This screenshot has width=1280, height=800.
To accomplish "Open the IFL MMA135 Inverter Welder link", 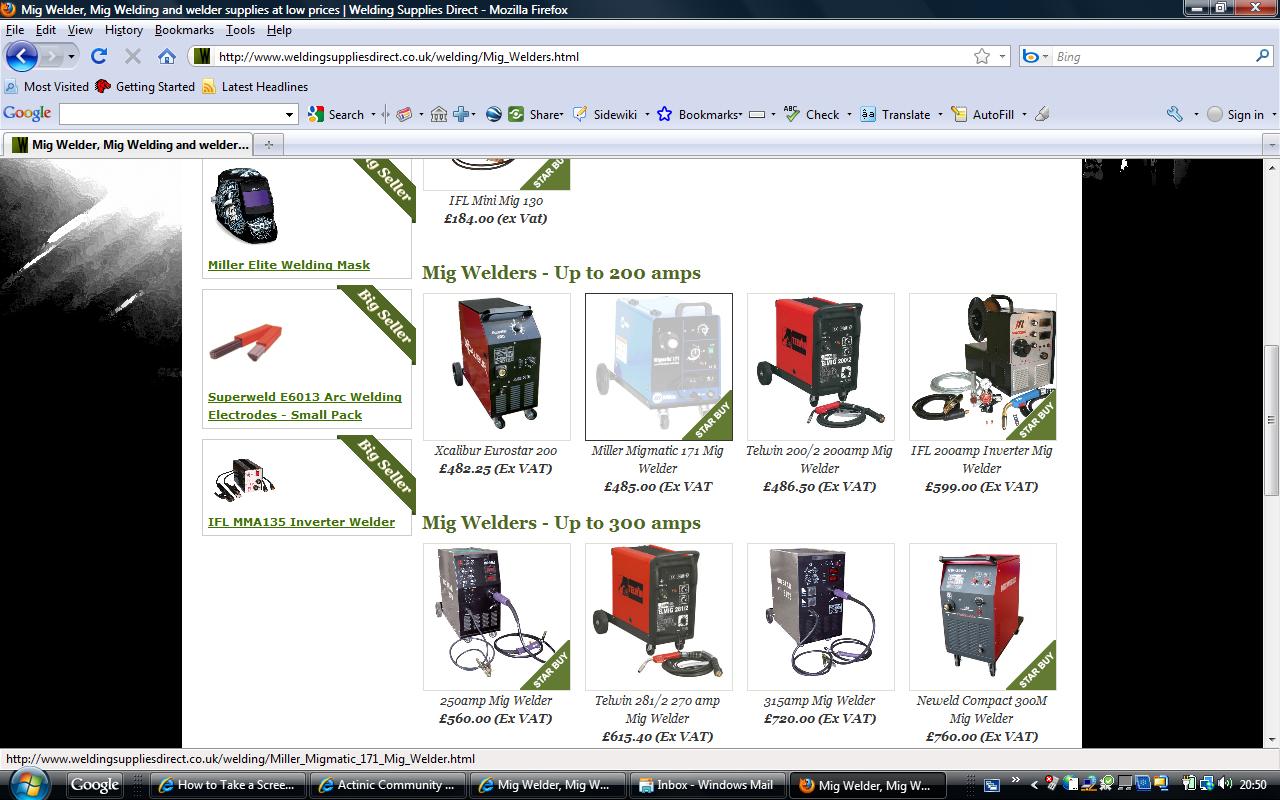I will 301,522.
